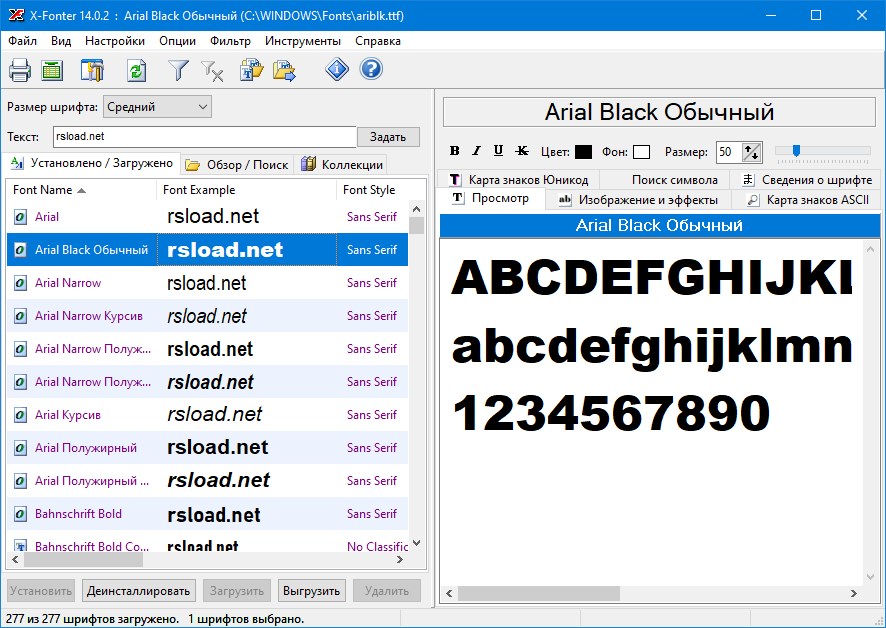
Task: Click the white Фон background swatch
Action: pos(641,152)
